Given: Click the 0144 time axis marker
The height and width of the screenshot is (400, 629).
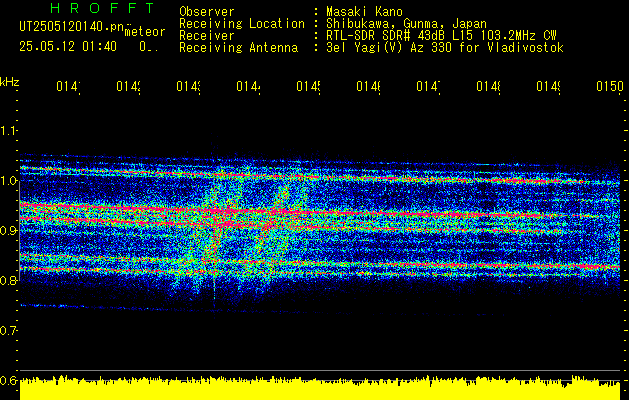Looking at the screenshot, I should [248, 86].
